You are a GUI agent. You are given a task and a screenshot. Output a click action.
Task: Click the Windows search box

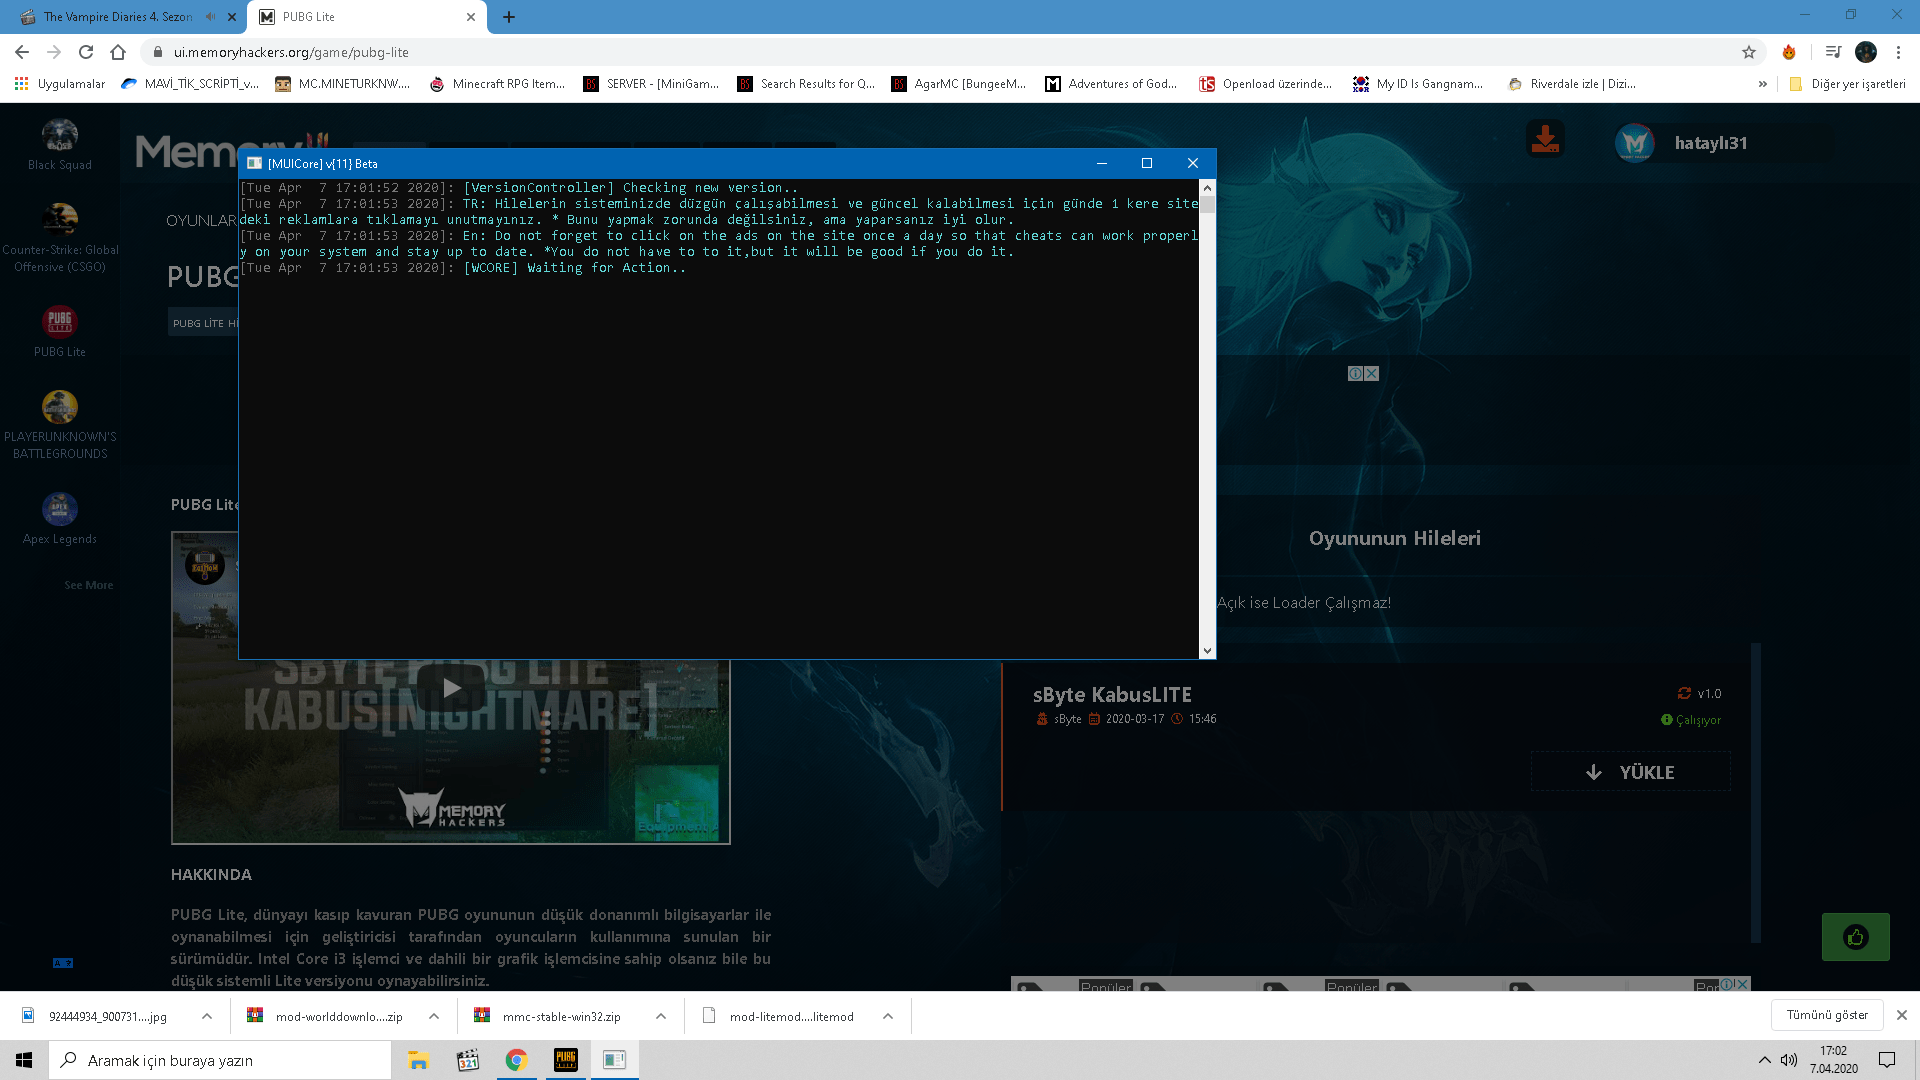[220, 1060]
